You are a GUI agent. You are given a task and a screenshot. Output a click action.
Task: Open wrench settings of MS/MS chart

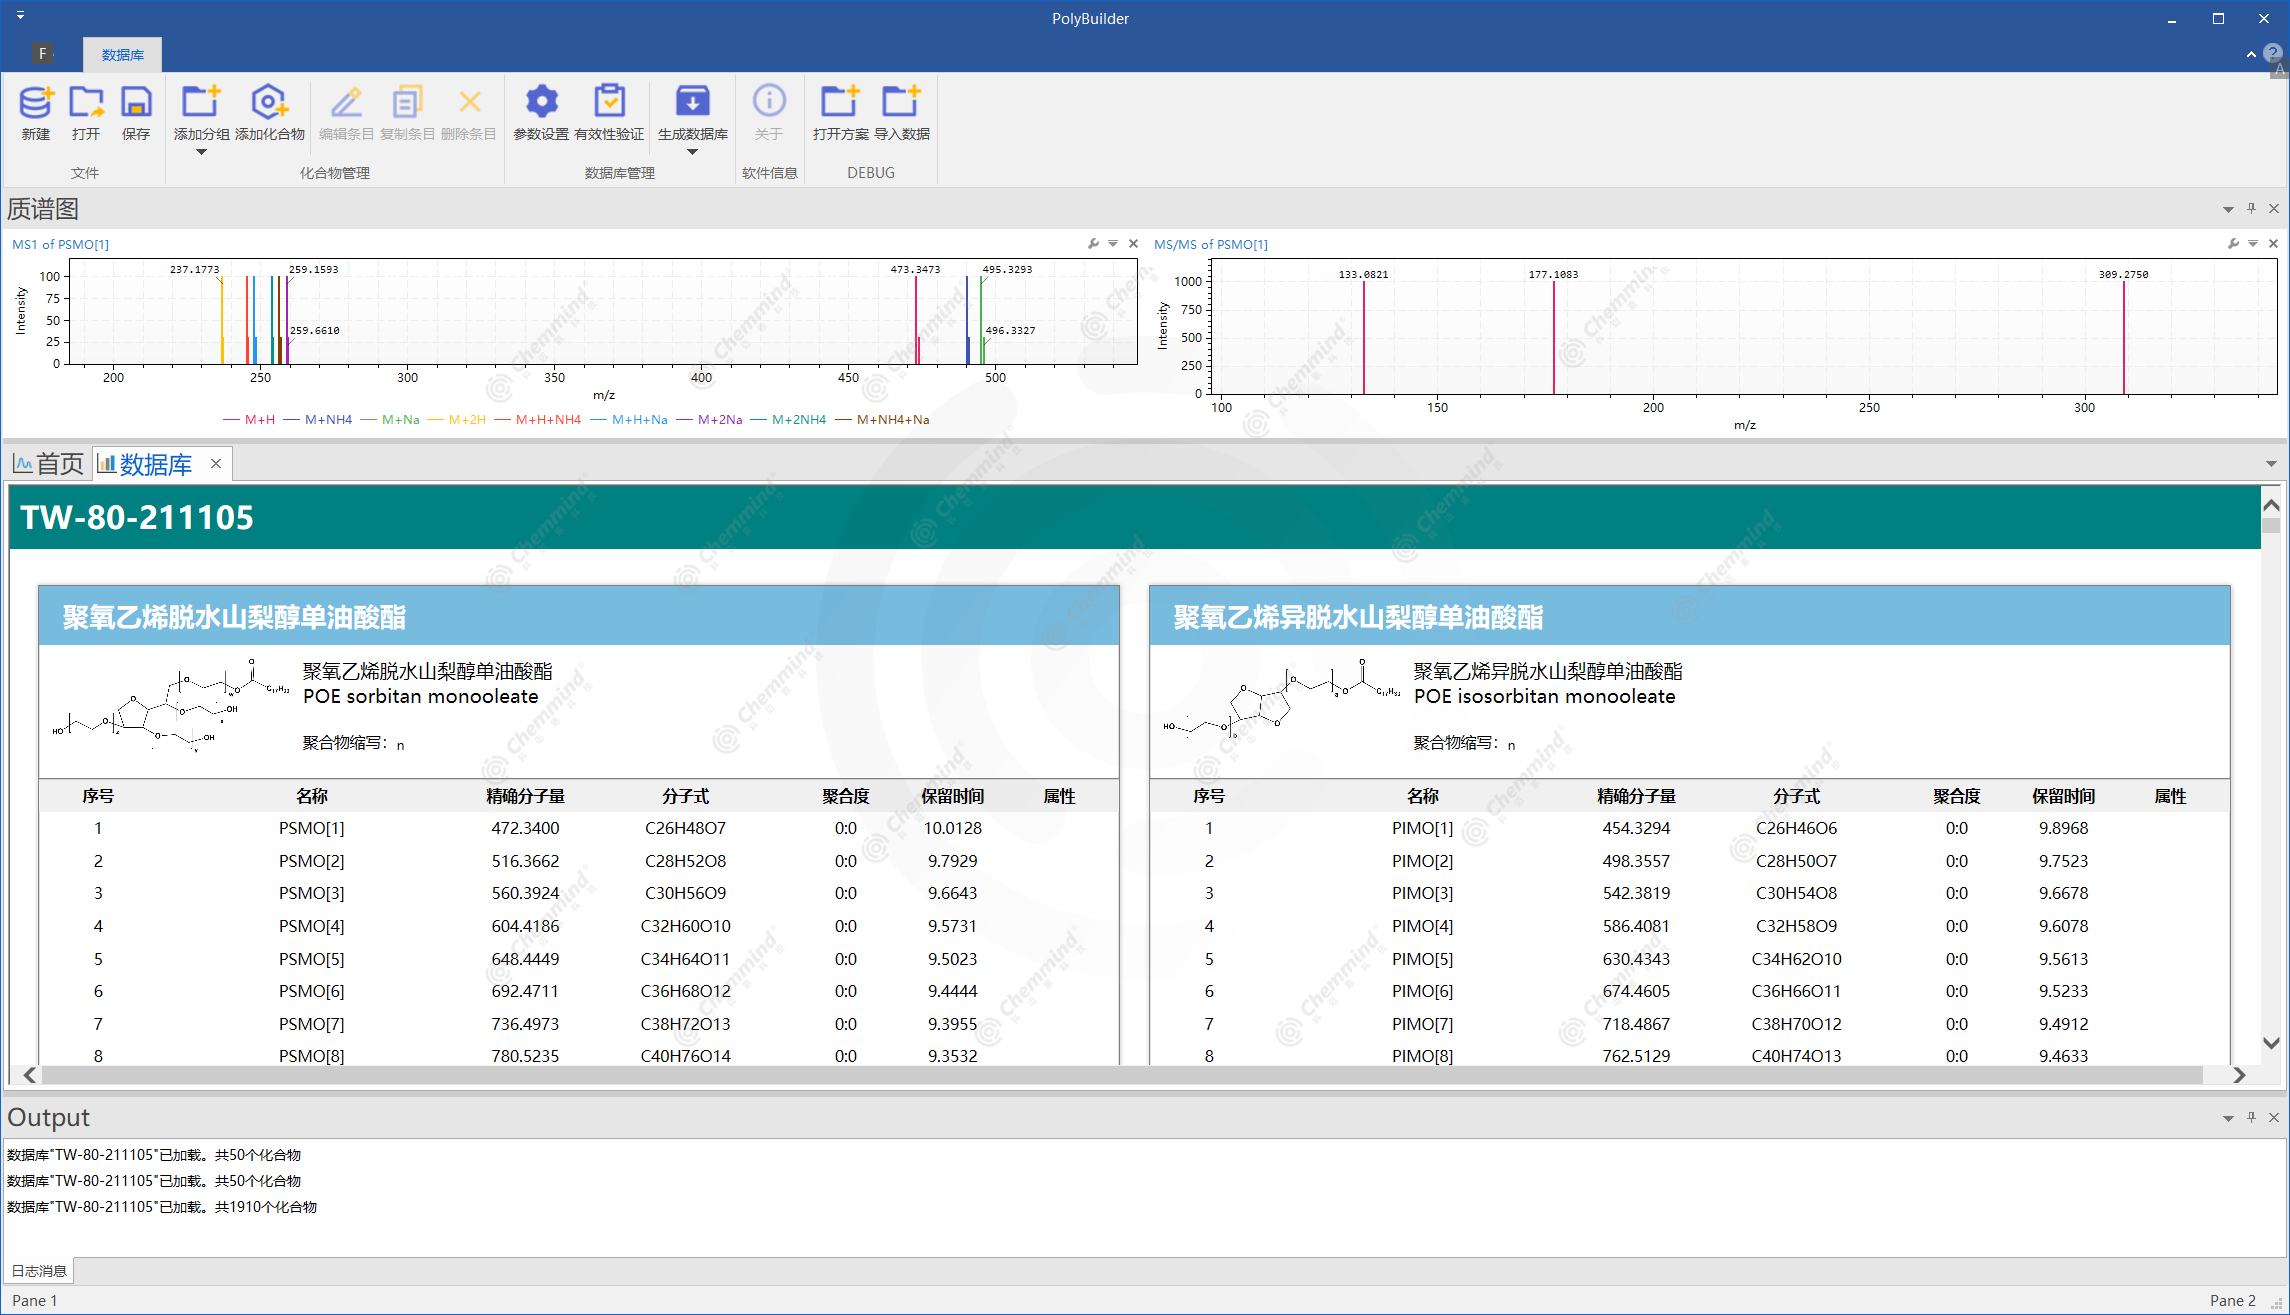click(x=2233, y=244)
